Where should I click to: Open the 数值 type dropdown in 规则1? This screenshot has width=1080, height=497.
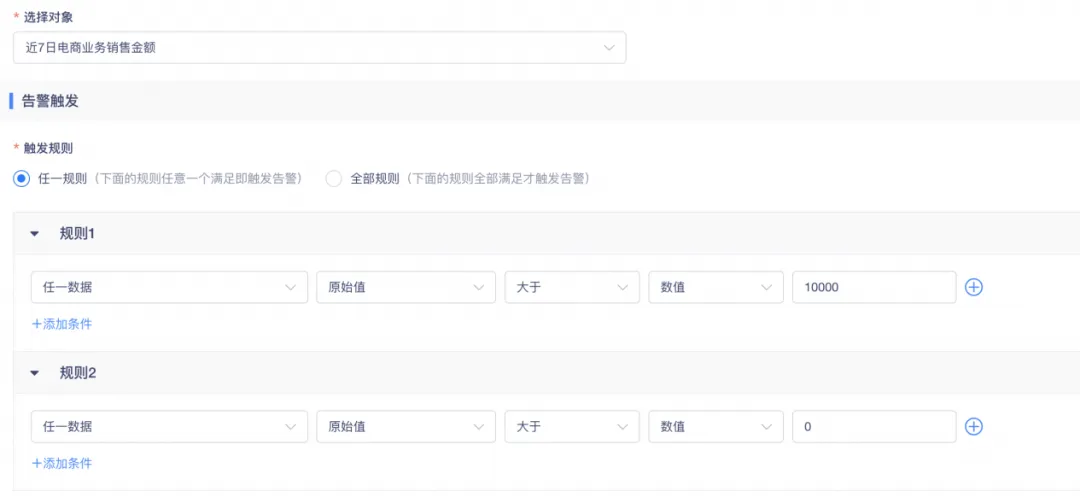tap(715, 287)
